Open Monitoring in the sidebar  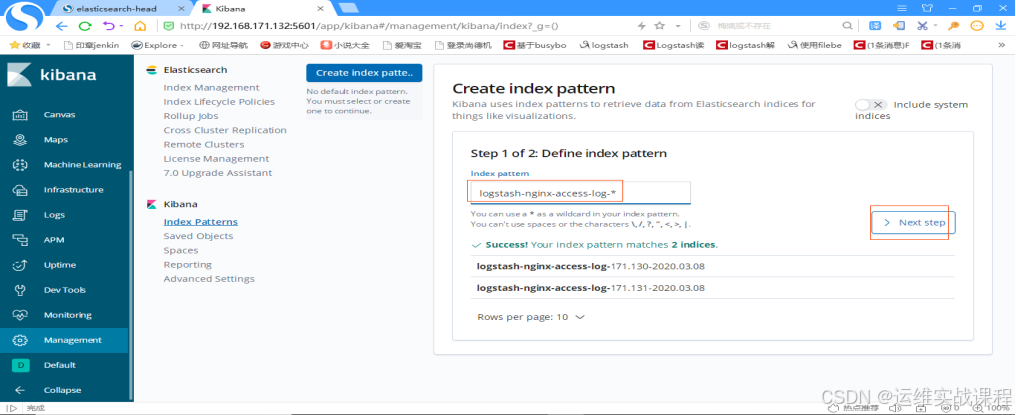tap(67, 315)
